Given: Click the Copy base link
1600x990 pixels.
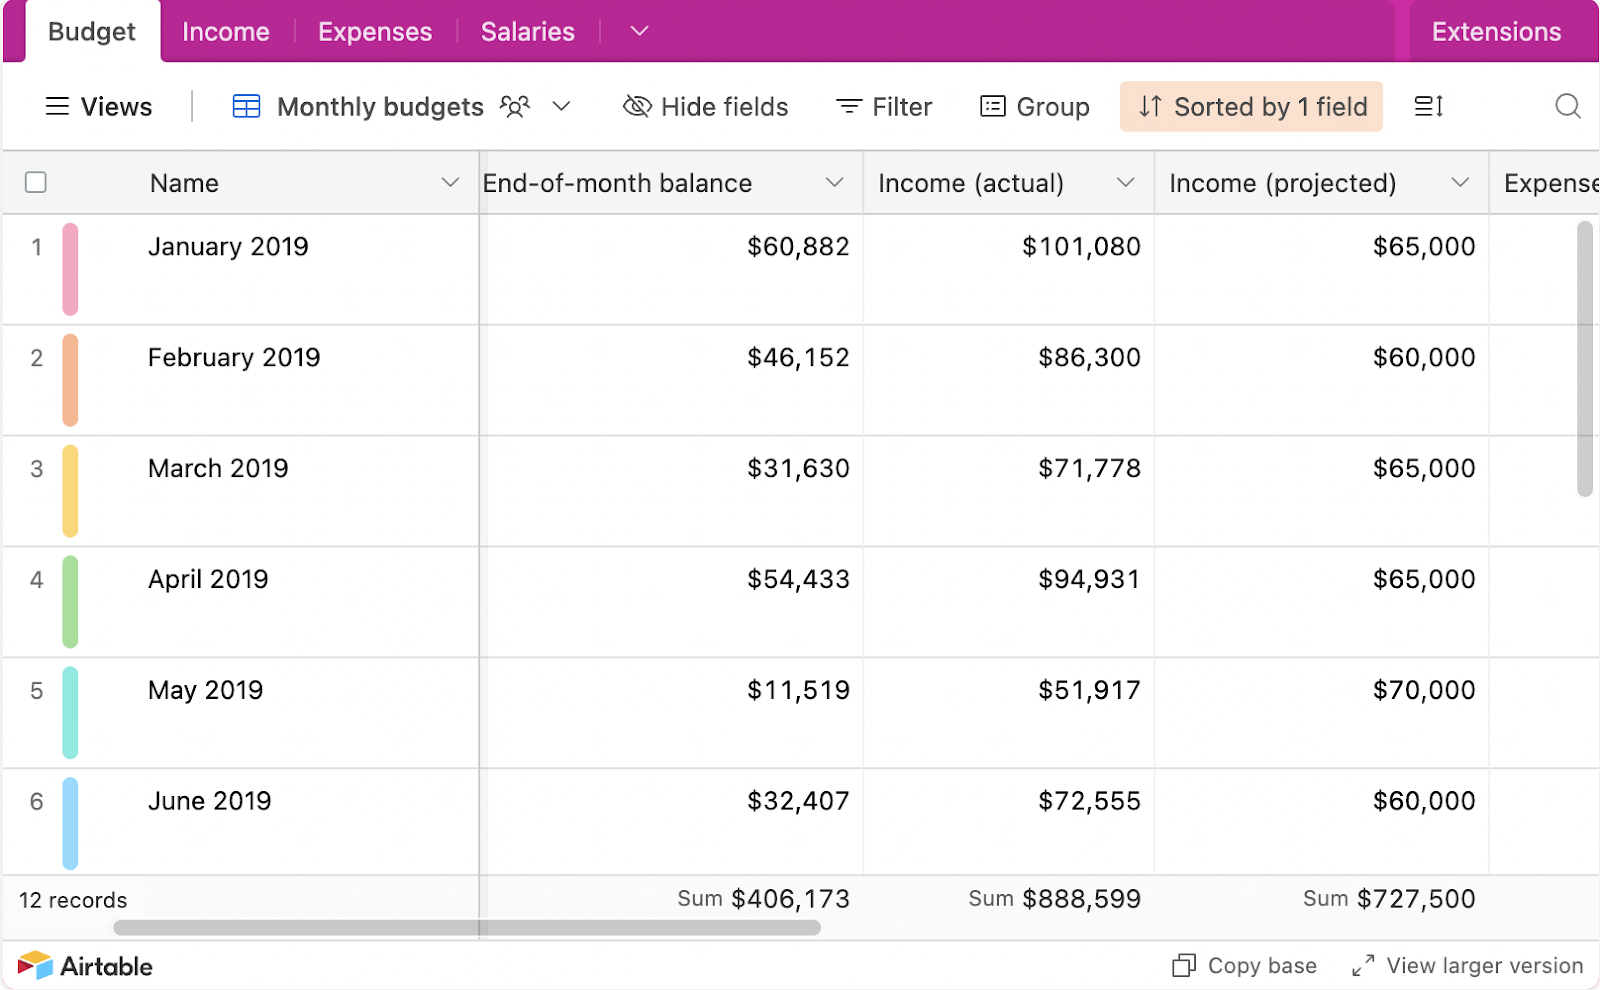Looking at the screenshot, I should pos(1245,966).
